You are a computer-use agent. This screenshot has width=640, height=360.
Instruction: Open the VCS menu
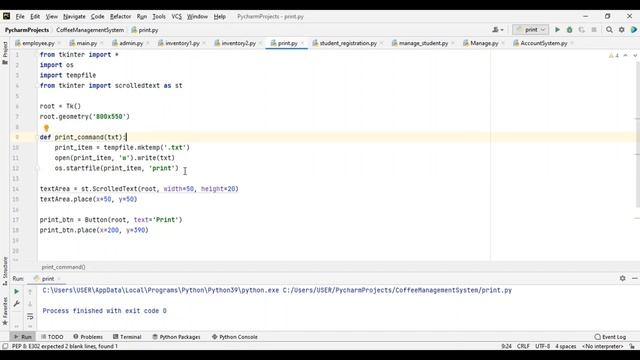pyautogui.click(x=176, y=16)
